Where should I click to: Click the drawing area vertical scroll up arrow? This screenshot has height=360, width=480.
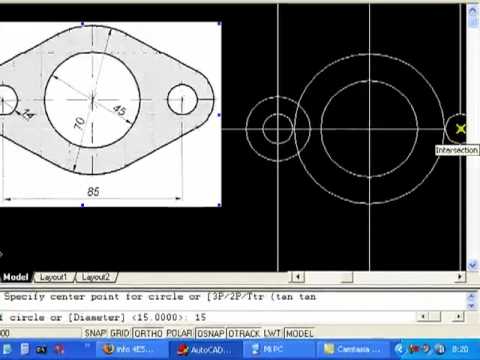pos(473,11)
